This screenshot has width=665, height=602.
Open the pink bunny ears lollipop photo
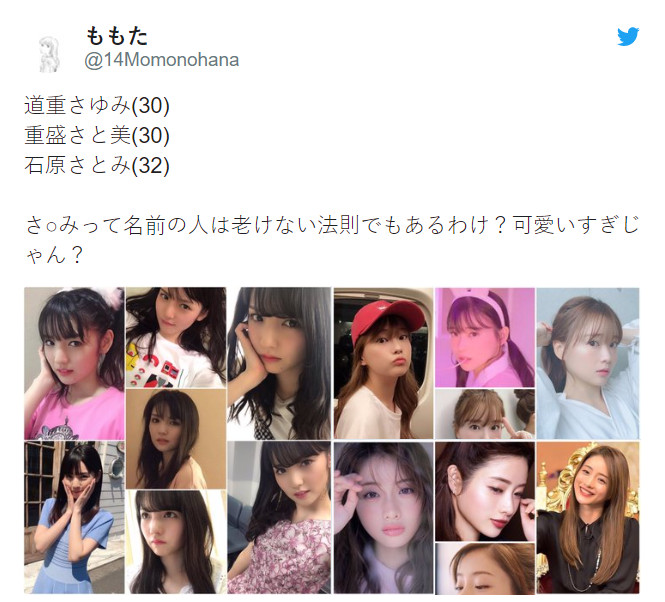tap(485, 338)
